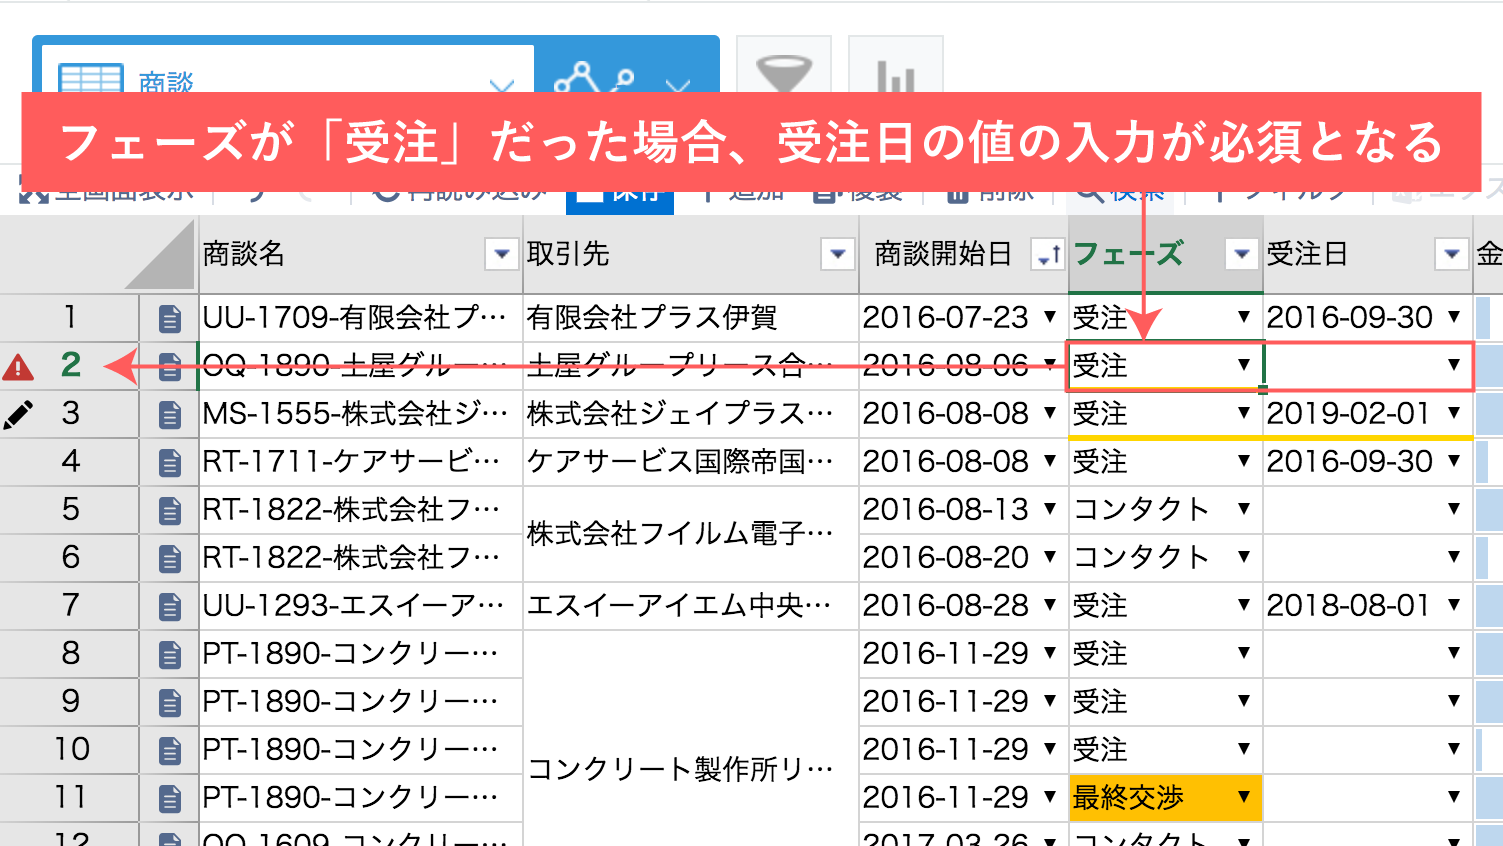
Task: Select cell ケアサービス国際帝国…
Action: 691,462
